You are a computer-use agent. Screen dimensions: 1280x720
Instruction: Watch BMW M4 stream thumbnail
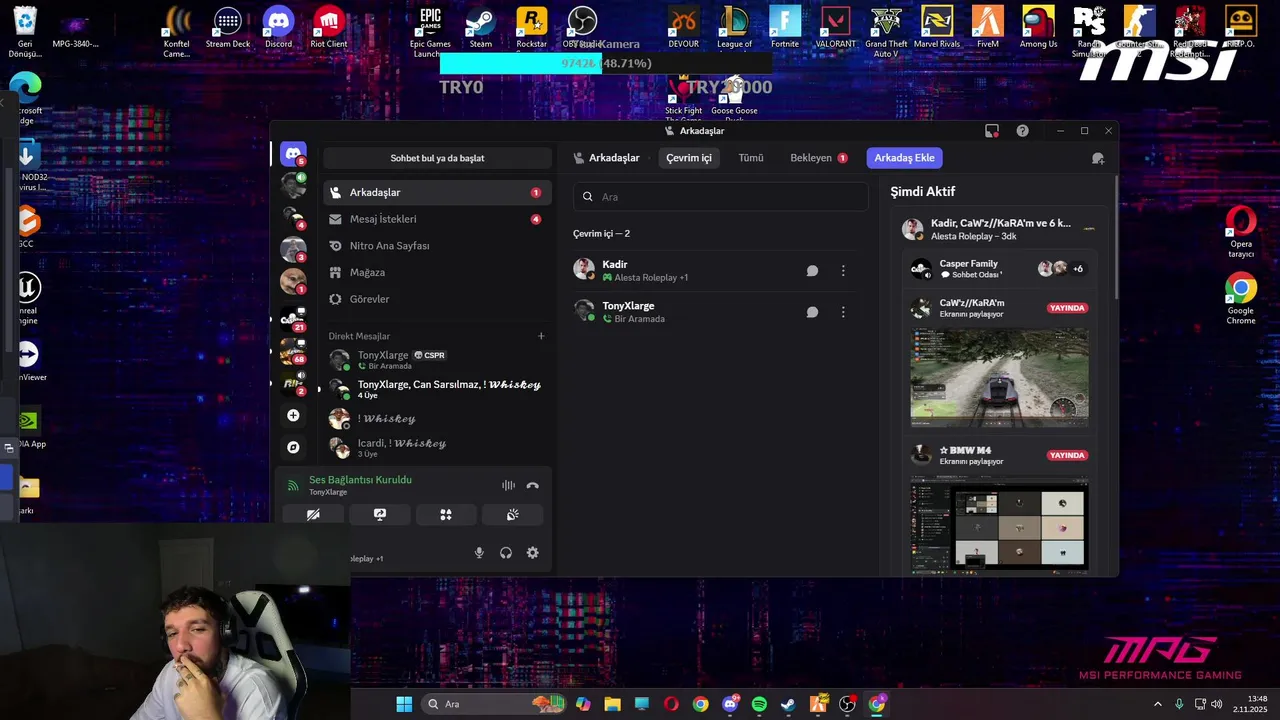click(999, 523)
